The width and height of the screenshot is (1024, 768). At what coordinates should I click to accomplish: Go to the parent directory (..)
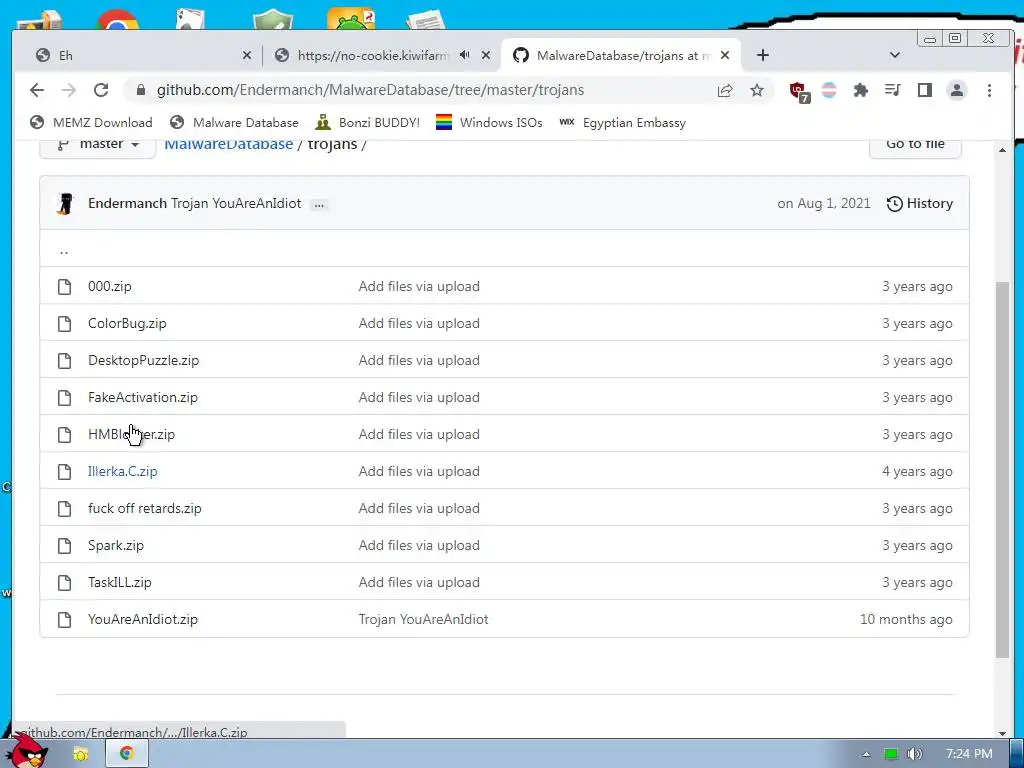[x=64, y=251]
